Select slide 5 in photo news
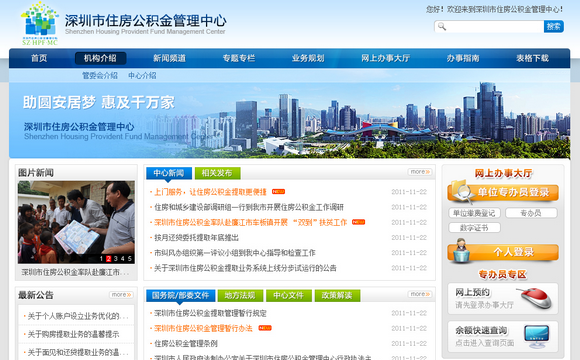This screenshot has height=360, width=580. pyautogui.click(x=130, y=259)
